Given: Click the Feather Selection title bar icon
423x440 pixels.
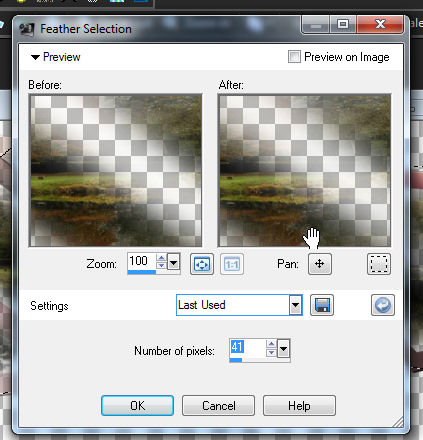Looking at the screenshot, I should pyautogui.click(x=26, y=29).
